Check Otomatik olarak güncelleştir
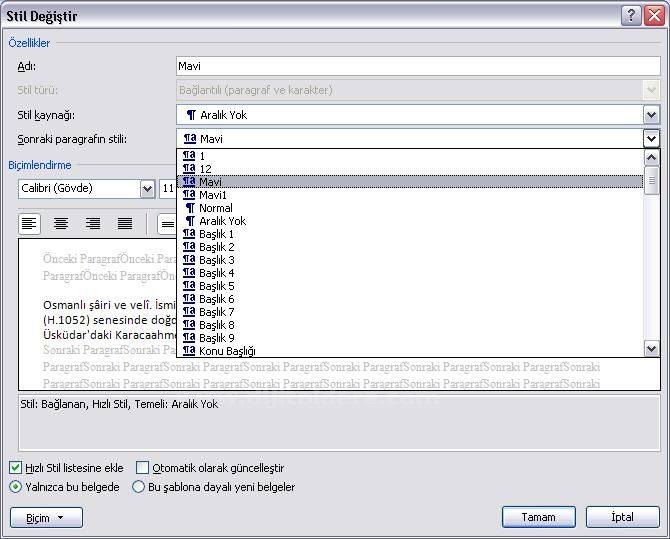670x539 pixels. point(142,468)
